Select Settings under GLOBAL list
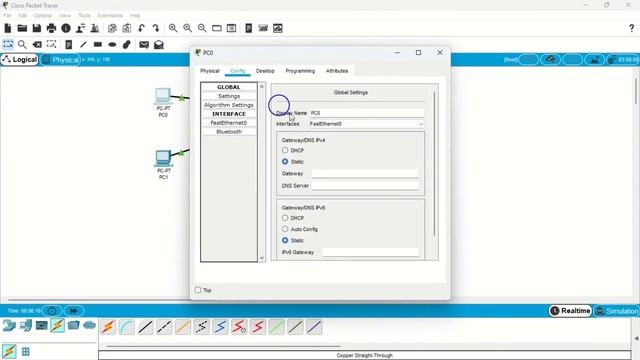This screenshot has height=360, width=640. pos(229,96)
